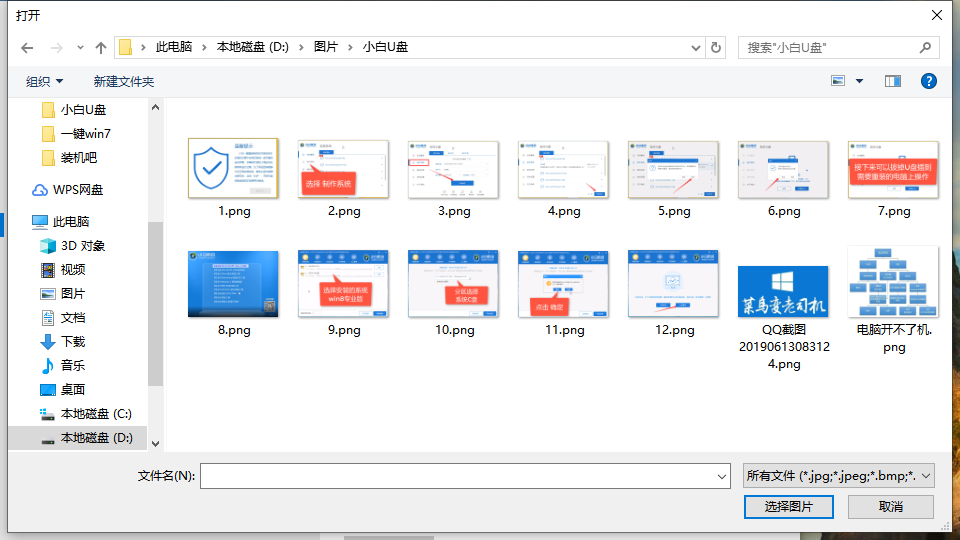Click 新建文件夹 new folder command
960x540 pixels.
click(x=124, y=81)
